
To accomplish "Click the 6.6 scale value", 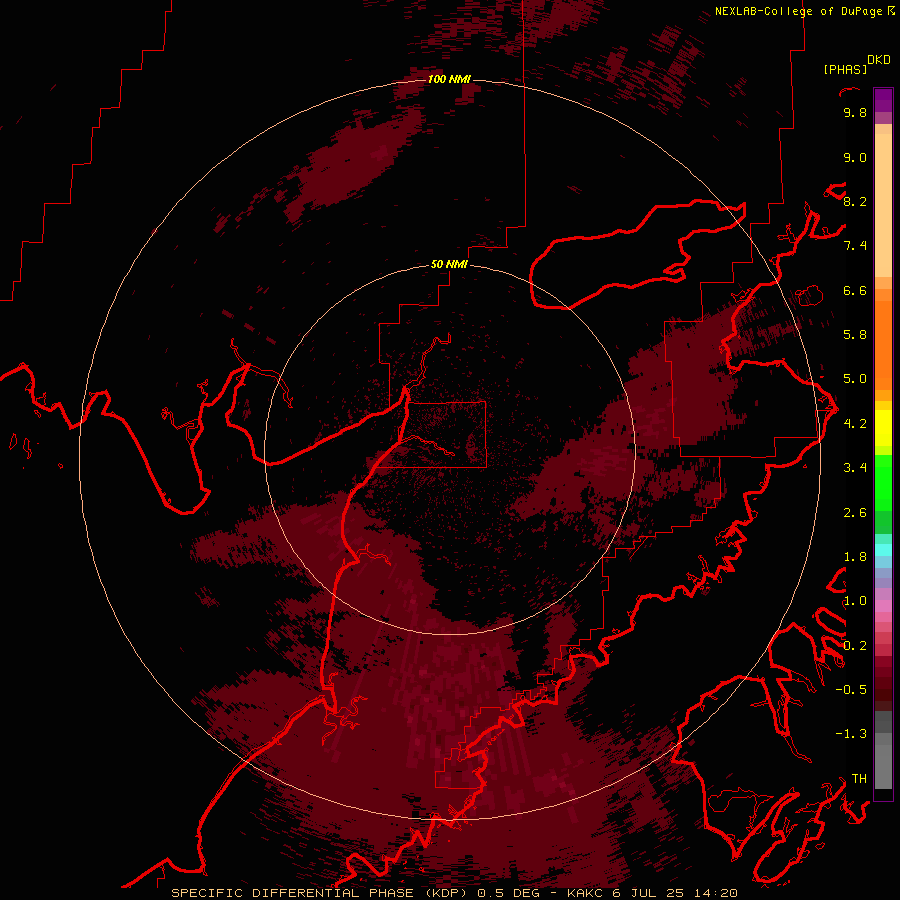I will click(855, 290).
